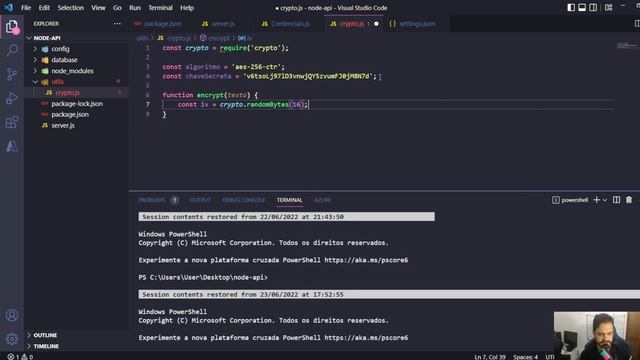Click the Spaces: 4 indentation status item
640x360 pixels.
[525, 357]
